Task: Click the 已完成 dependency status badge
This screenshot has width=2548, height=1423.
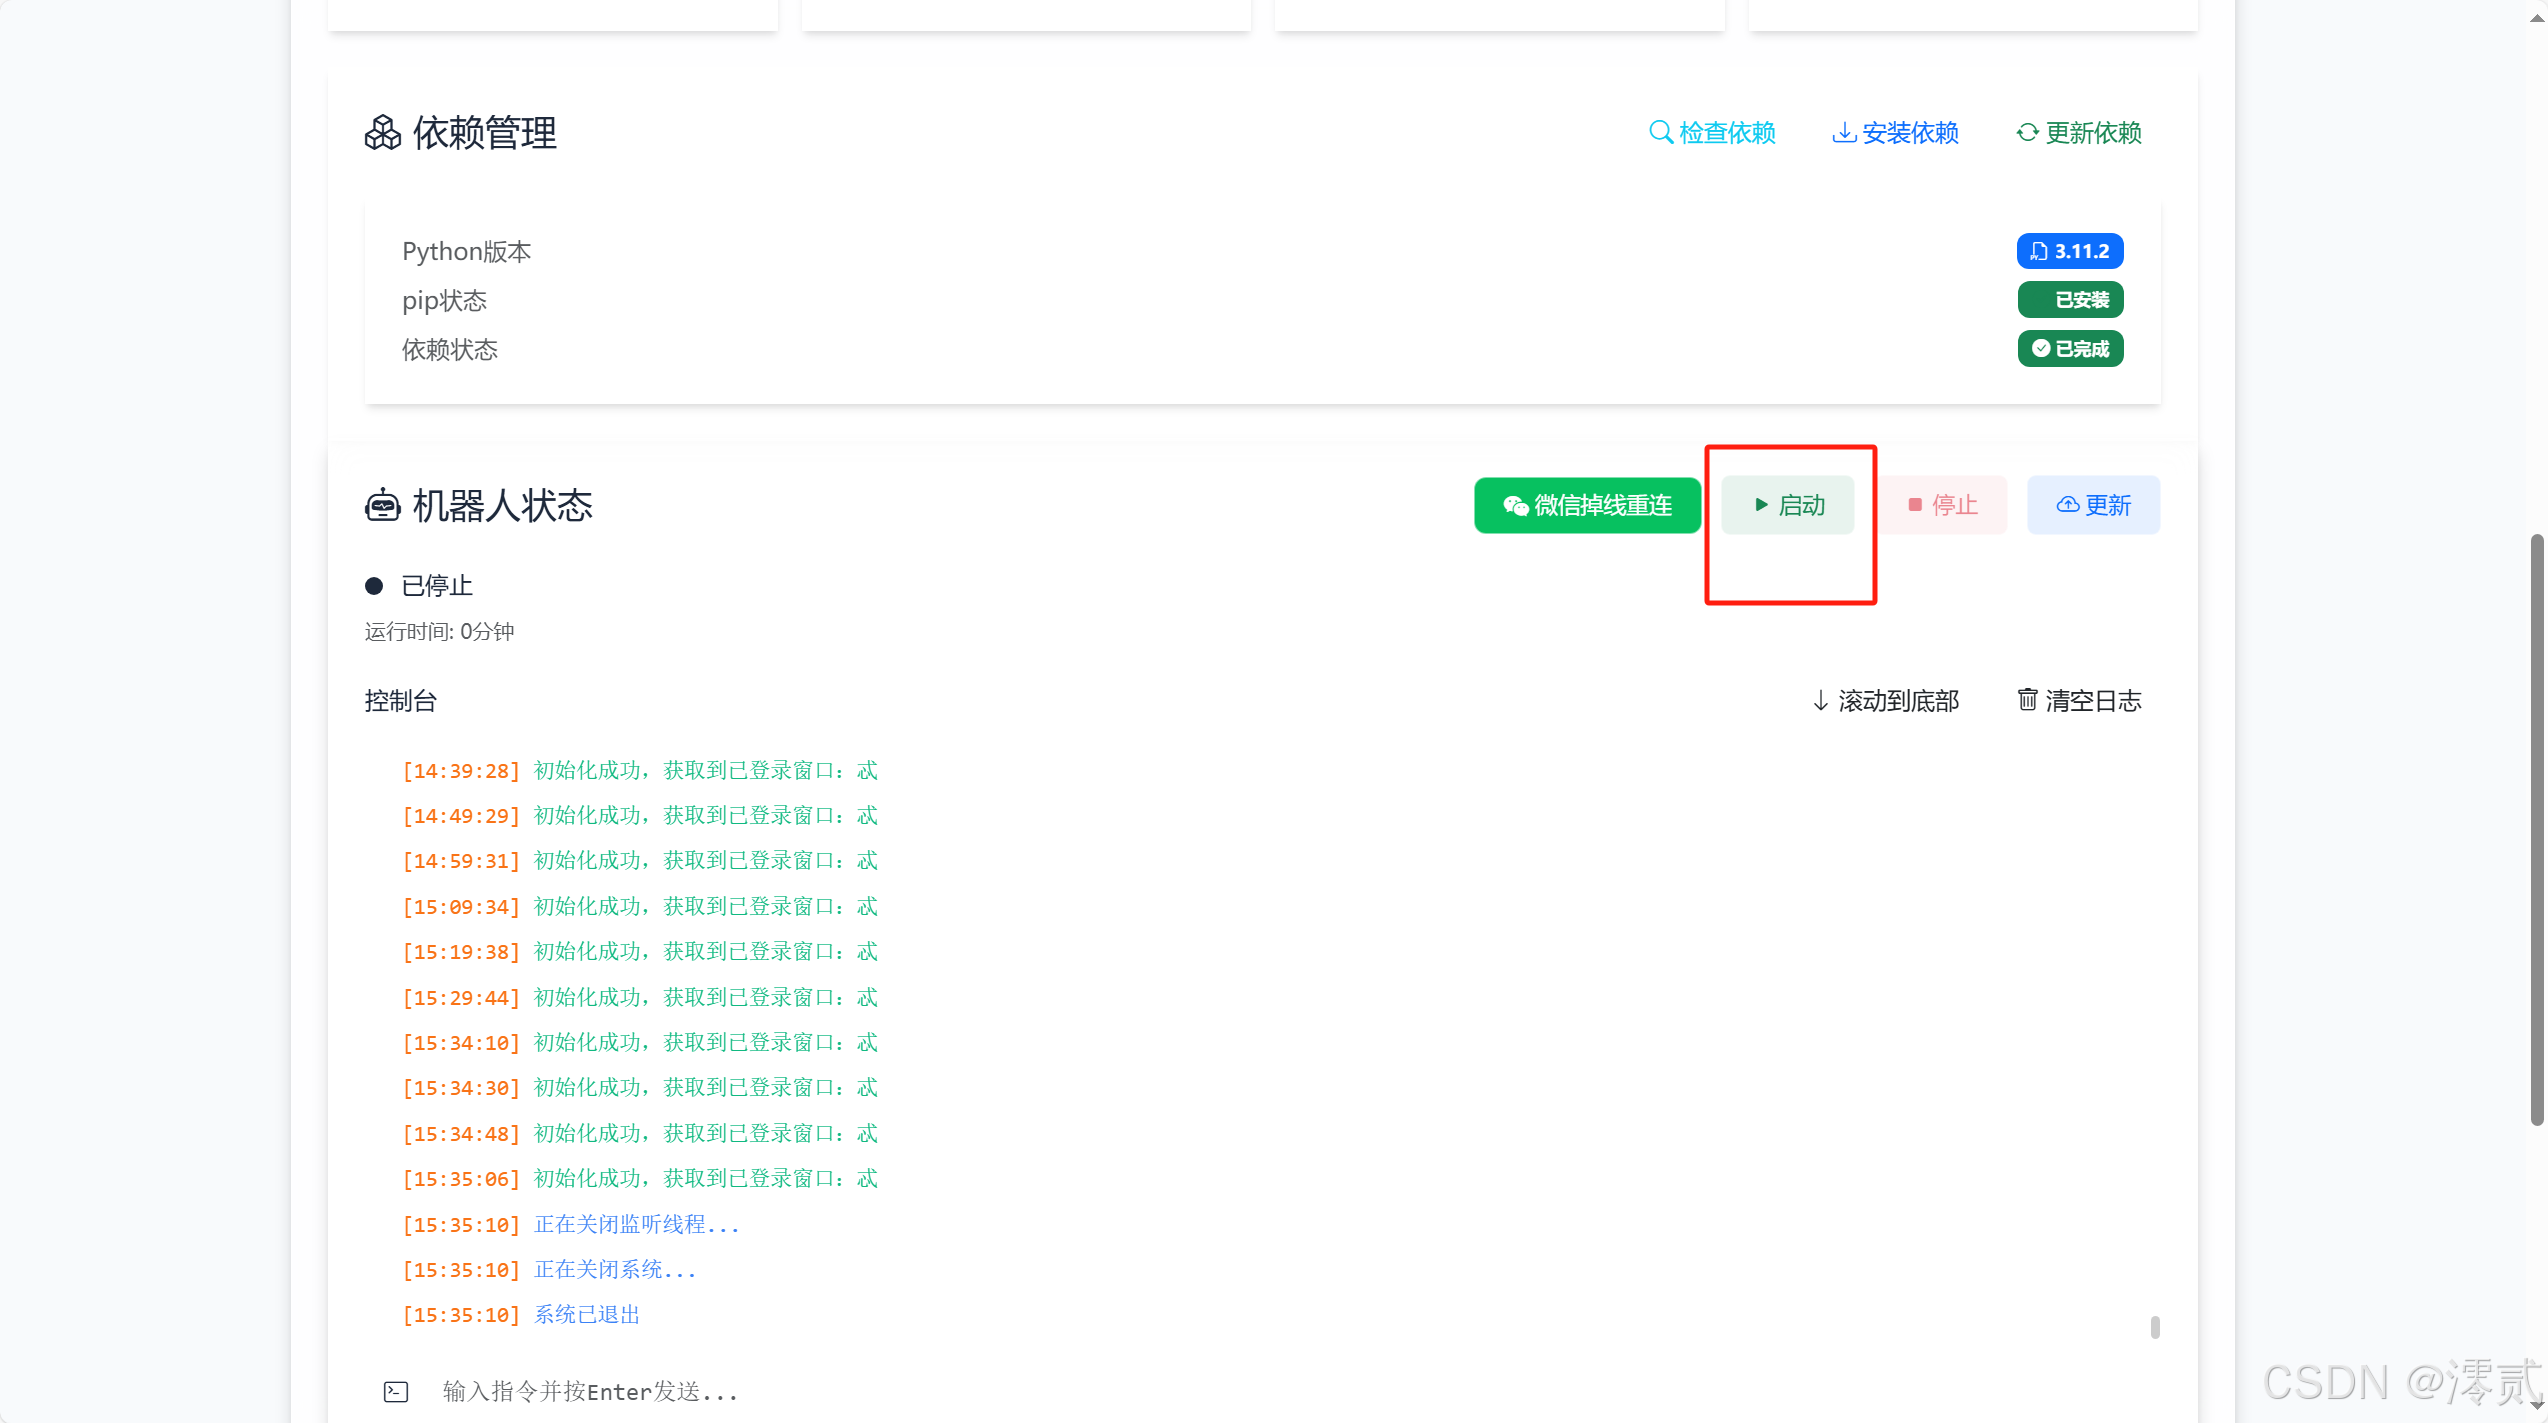Action: [x=2069, y=349]
